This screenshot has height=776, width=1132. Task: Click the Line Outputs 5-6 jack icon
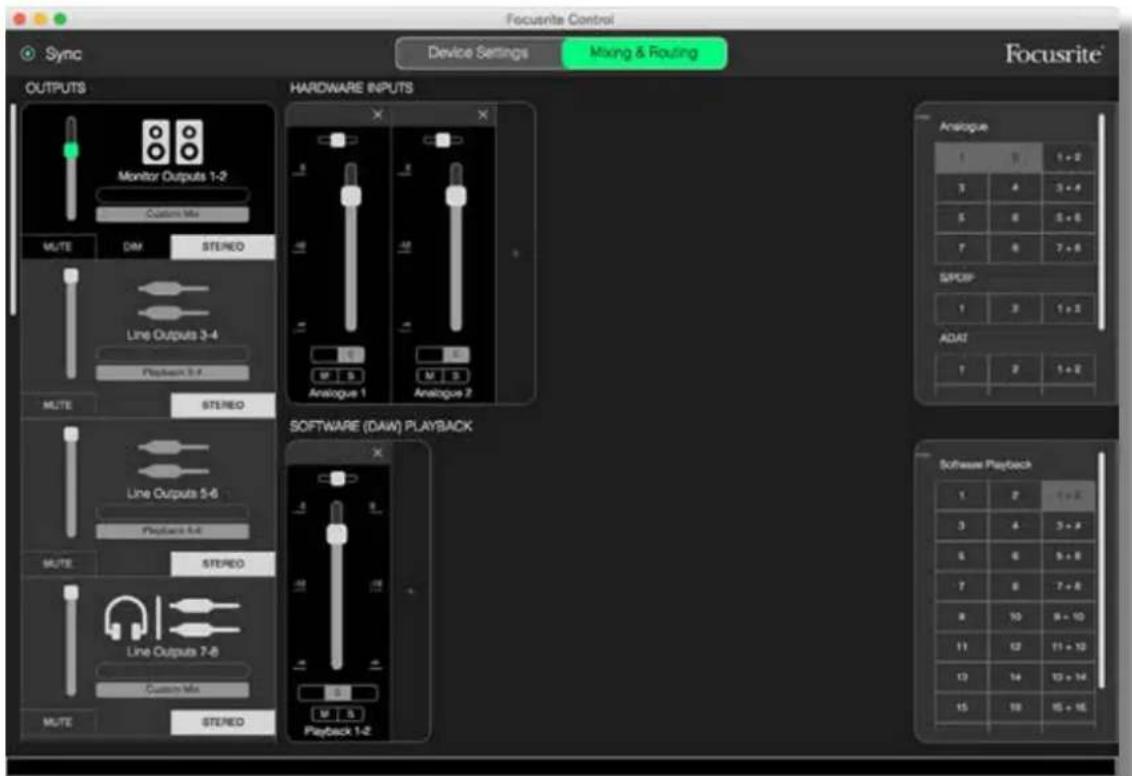(173, 459)
